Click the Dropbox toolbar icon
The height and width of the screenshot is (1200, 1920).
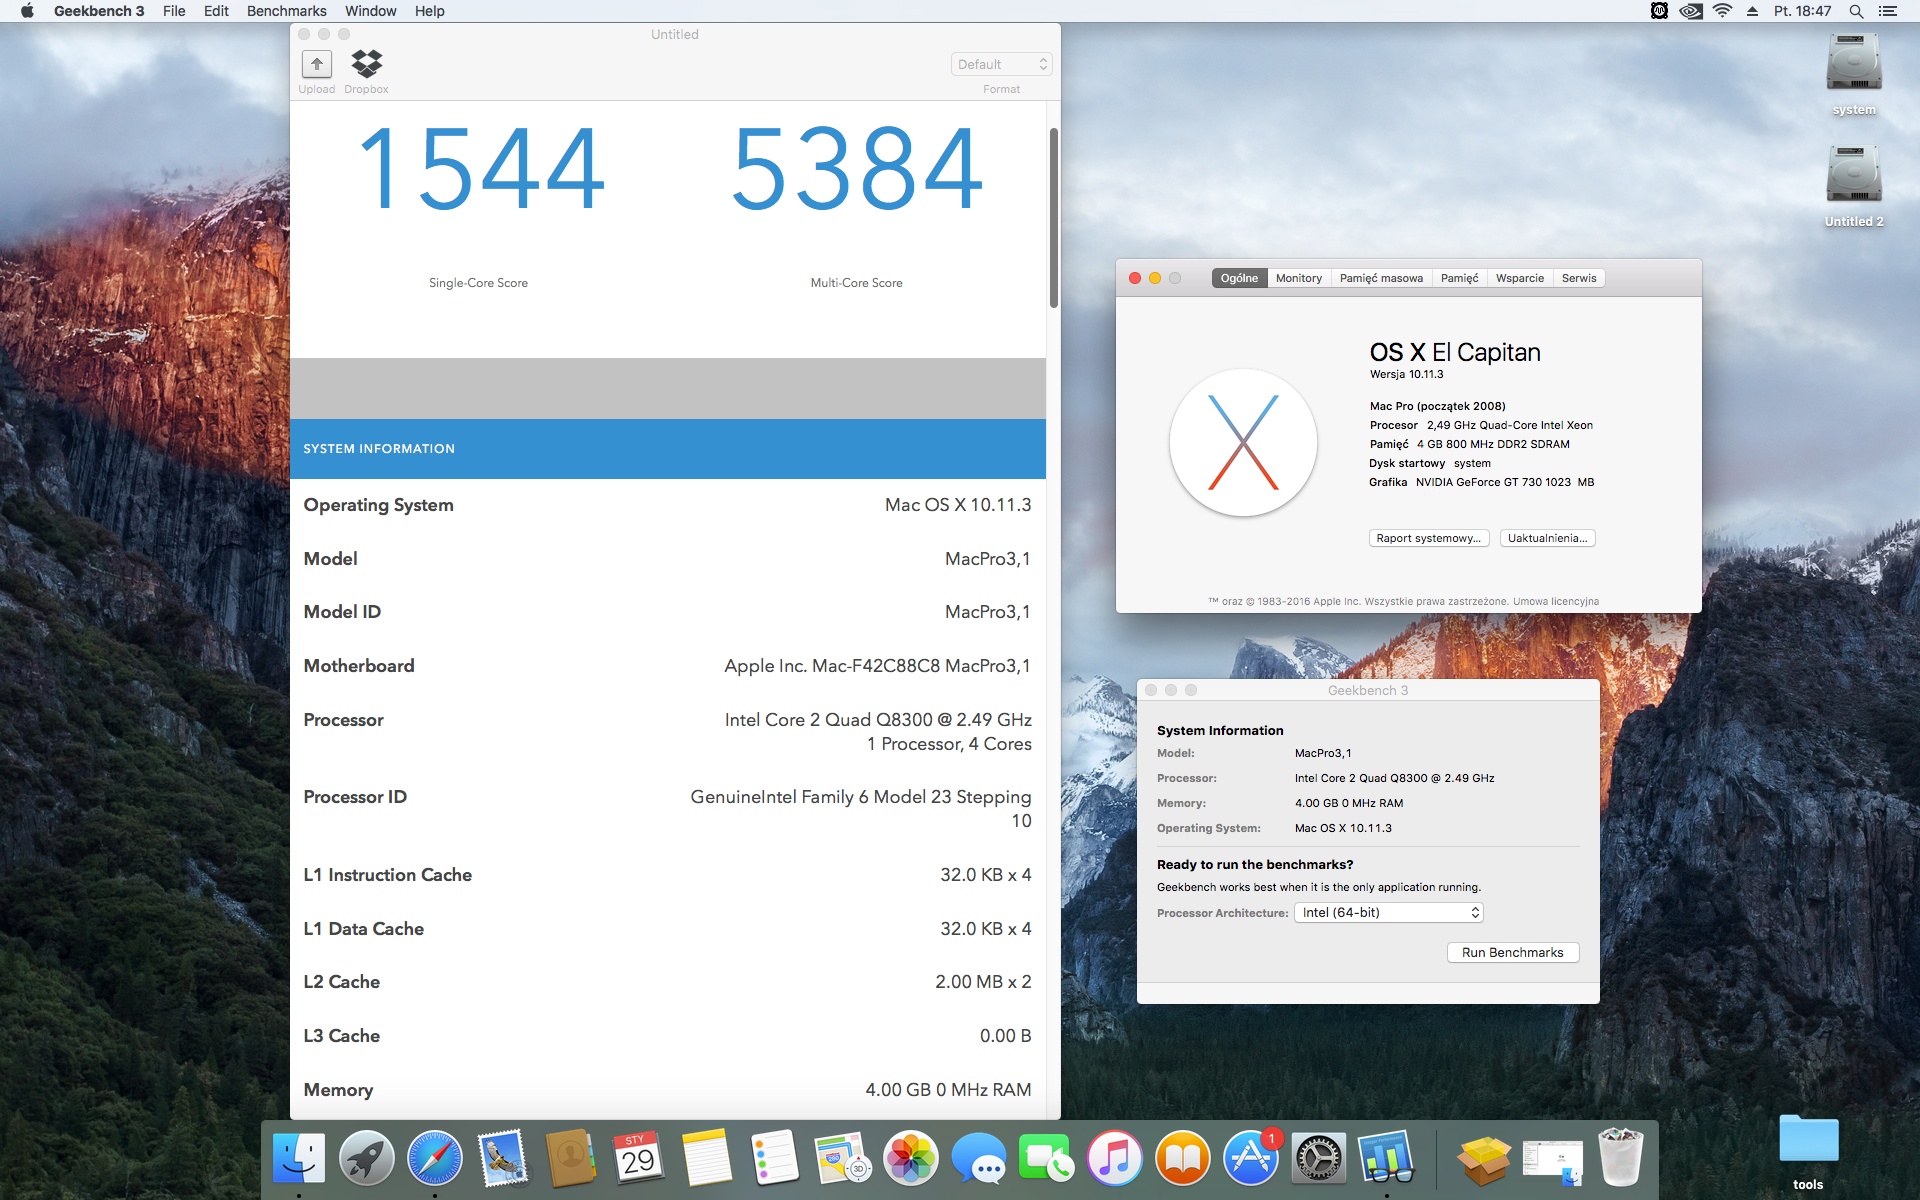[366, 65]
